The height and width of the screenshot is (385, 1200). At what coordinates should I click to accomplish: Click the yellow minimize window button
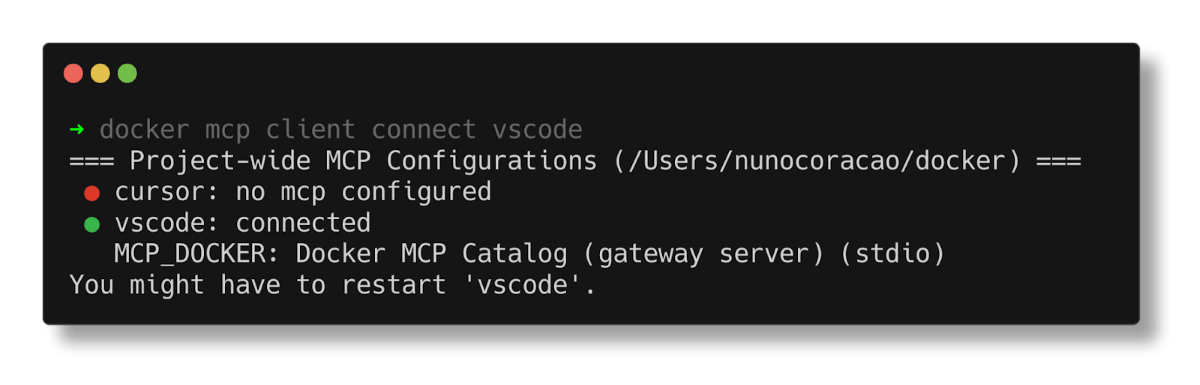point(100,73)
